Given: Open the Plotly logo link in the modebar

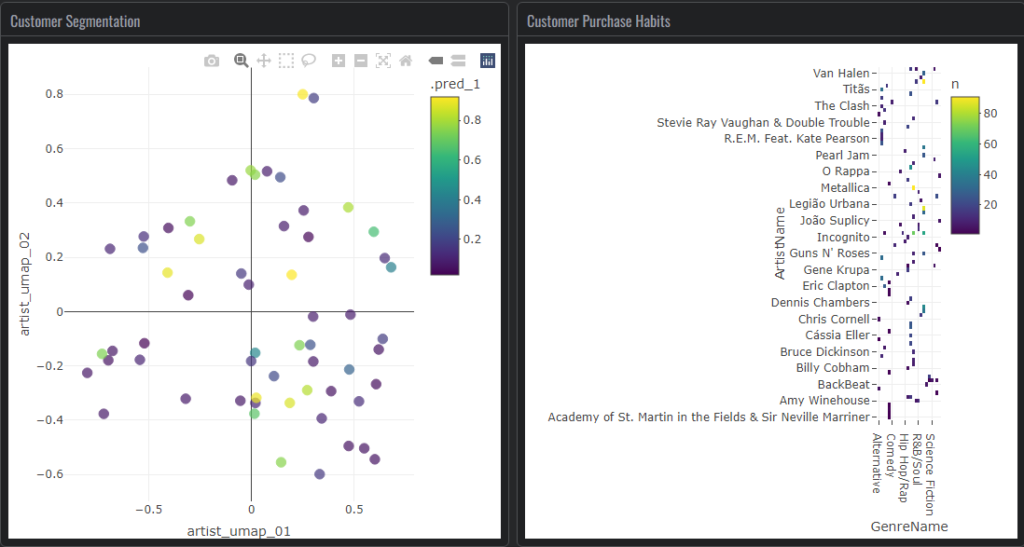Looking at the screenshot, I should 487,61.
